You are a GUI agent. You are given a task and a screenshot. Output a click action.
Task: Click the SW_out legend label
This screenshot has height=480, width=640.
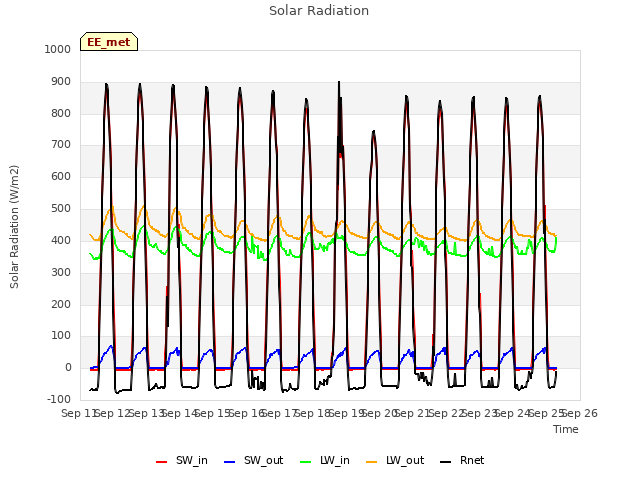263,460
